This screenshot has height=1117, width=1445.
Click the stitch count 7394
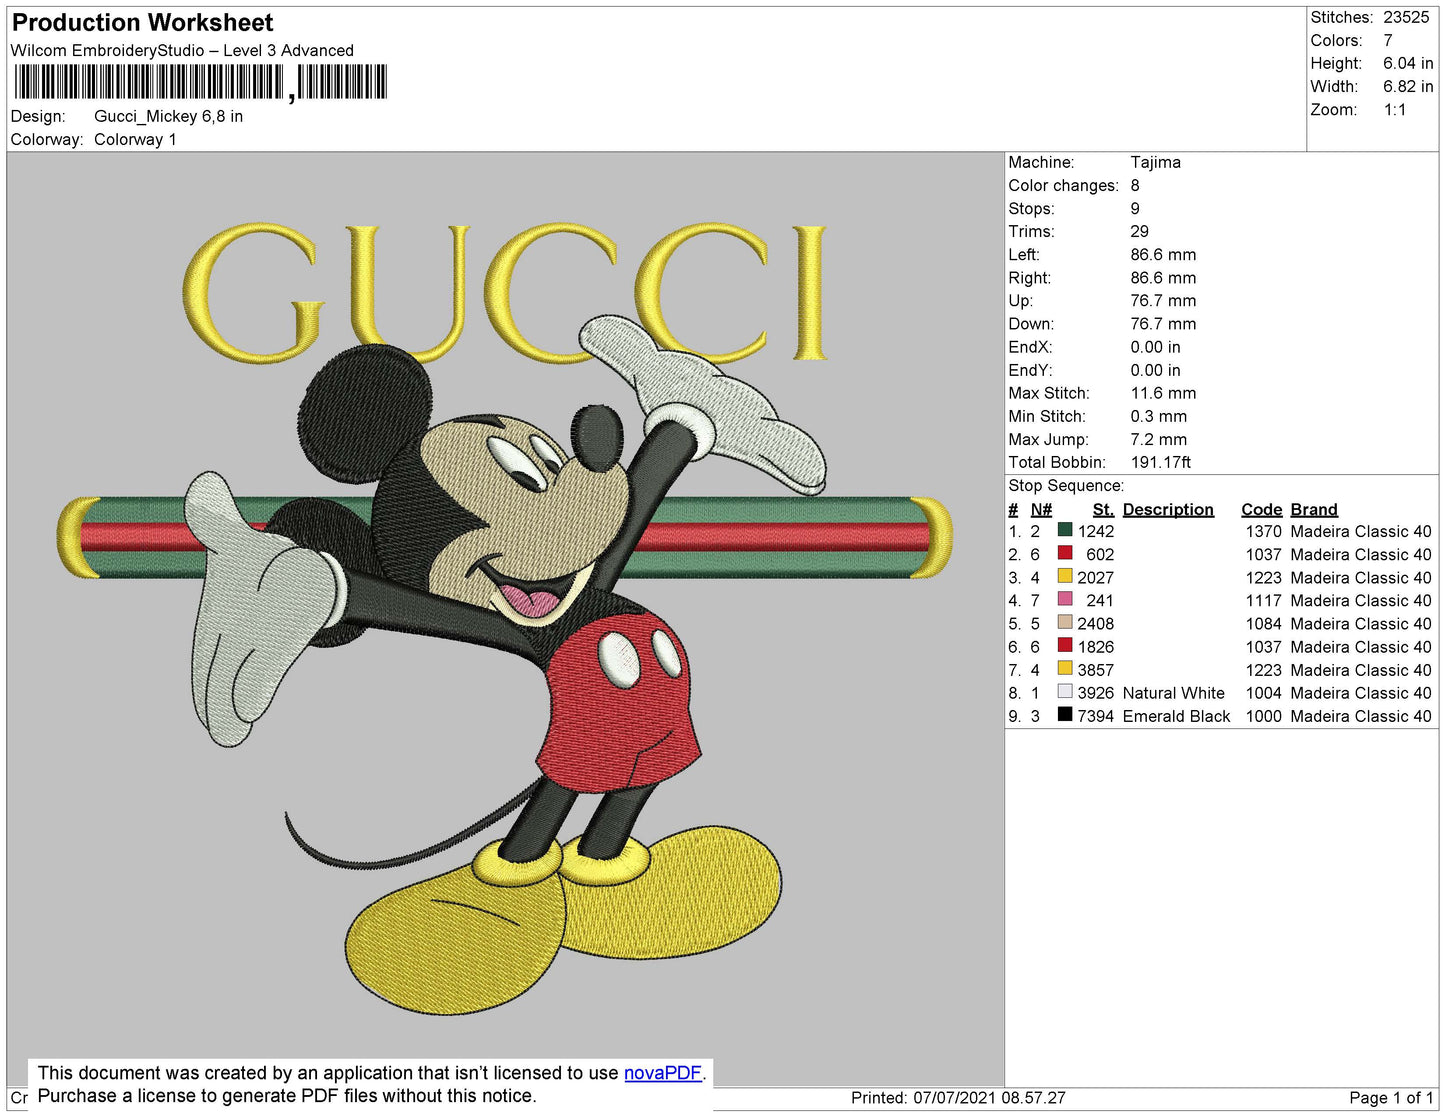click(1095, 715)
